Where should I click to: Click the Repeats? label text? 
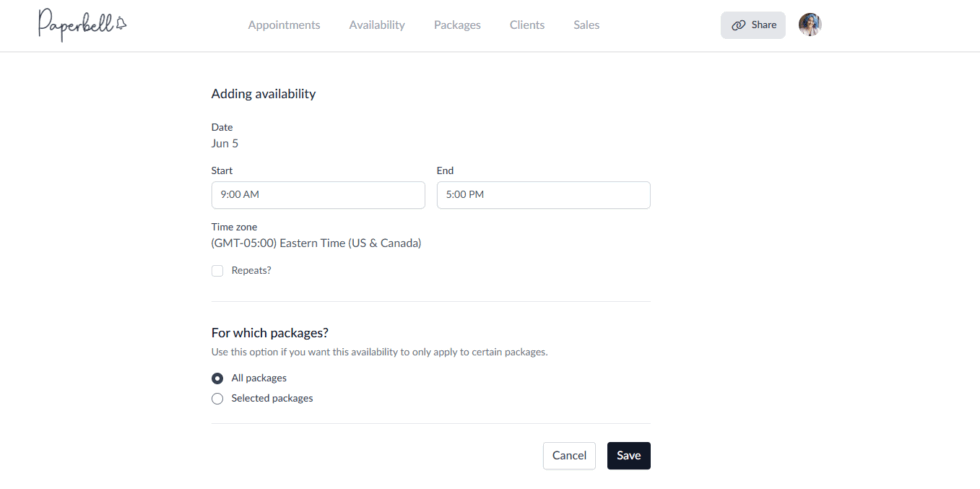pos(251,270)
